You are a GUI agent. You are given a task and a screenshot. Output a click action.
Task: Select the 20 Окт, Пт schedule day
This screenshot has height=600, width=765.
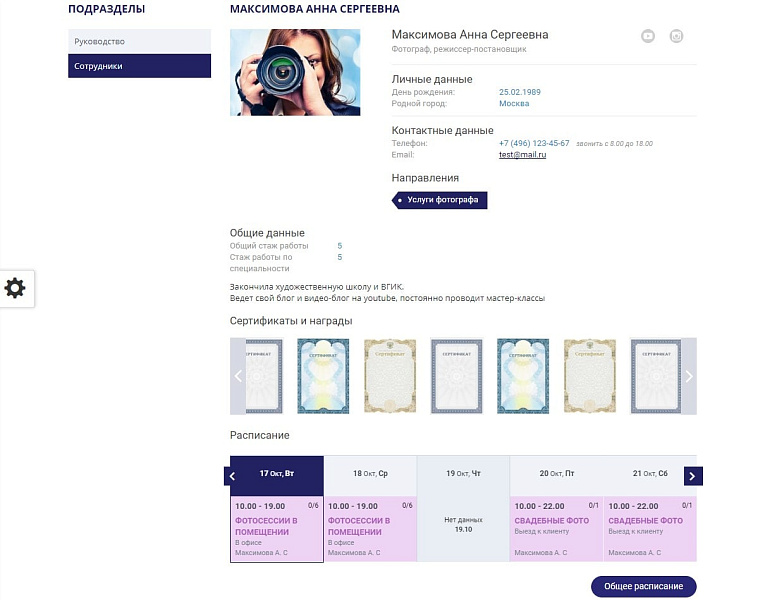(557, 473)
